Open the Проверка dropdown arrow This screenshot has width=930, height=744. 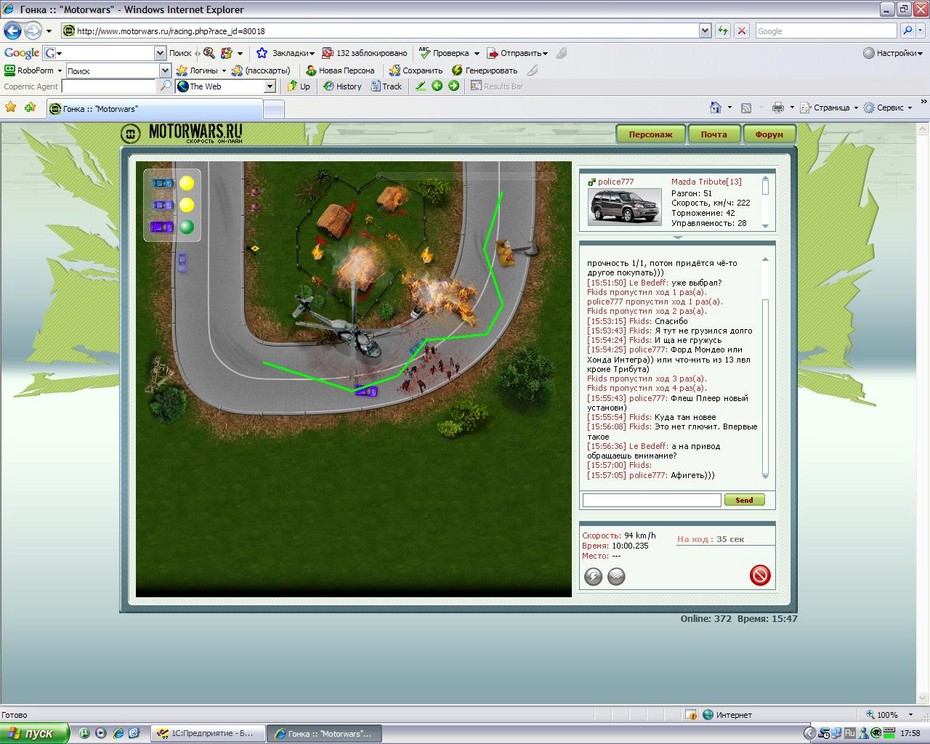coord(476,53)
